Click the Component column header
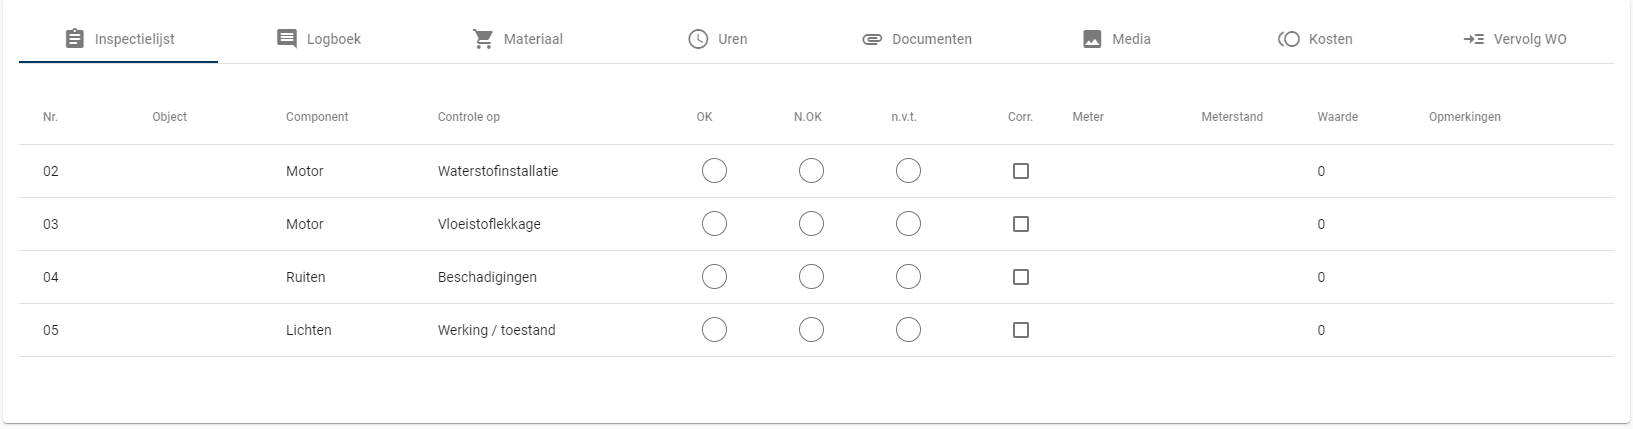The width and height of the screenshot is (1633, 429). click(x=317, y=117)
